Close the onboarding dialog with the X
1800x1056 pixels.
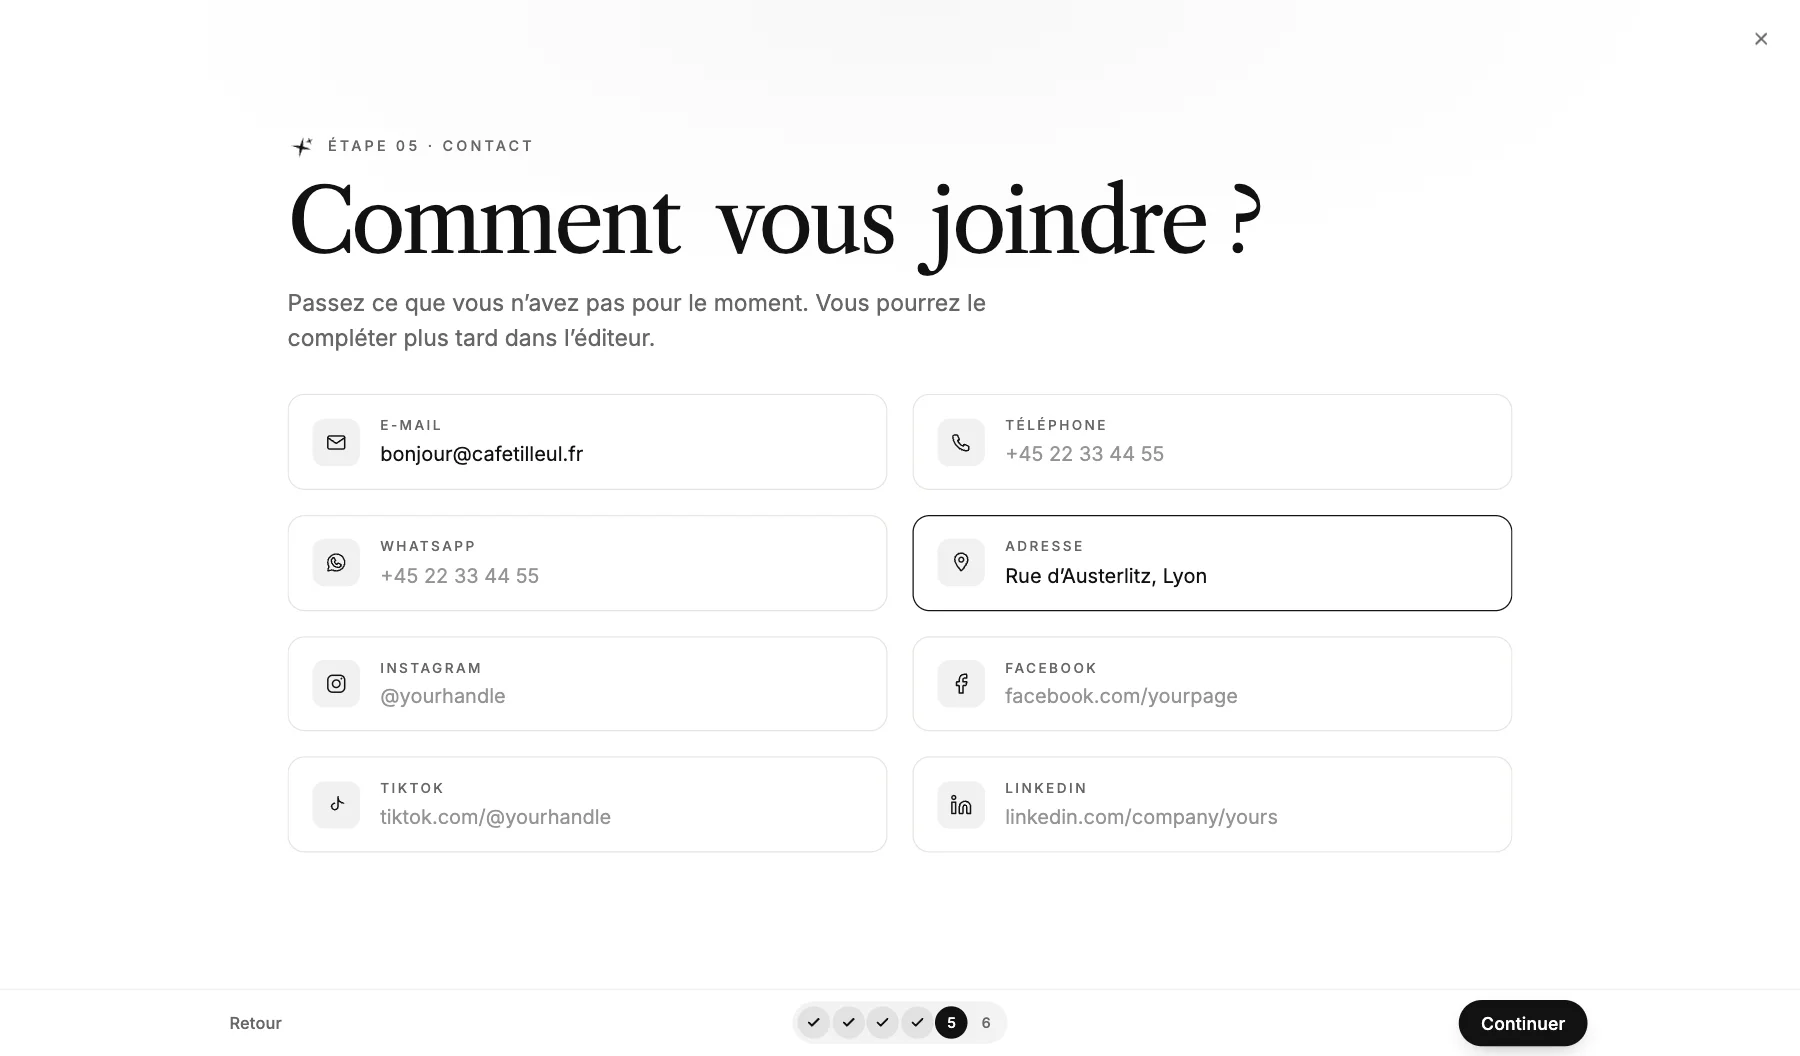1761,39
